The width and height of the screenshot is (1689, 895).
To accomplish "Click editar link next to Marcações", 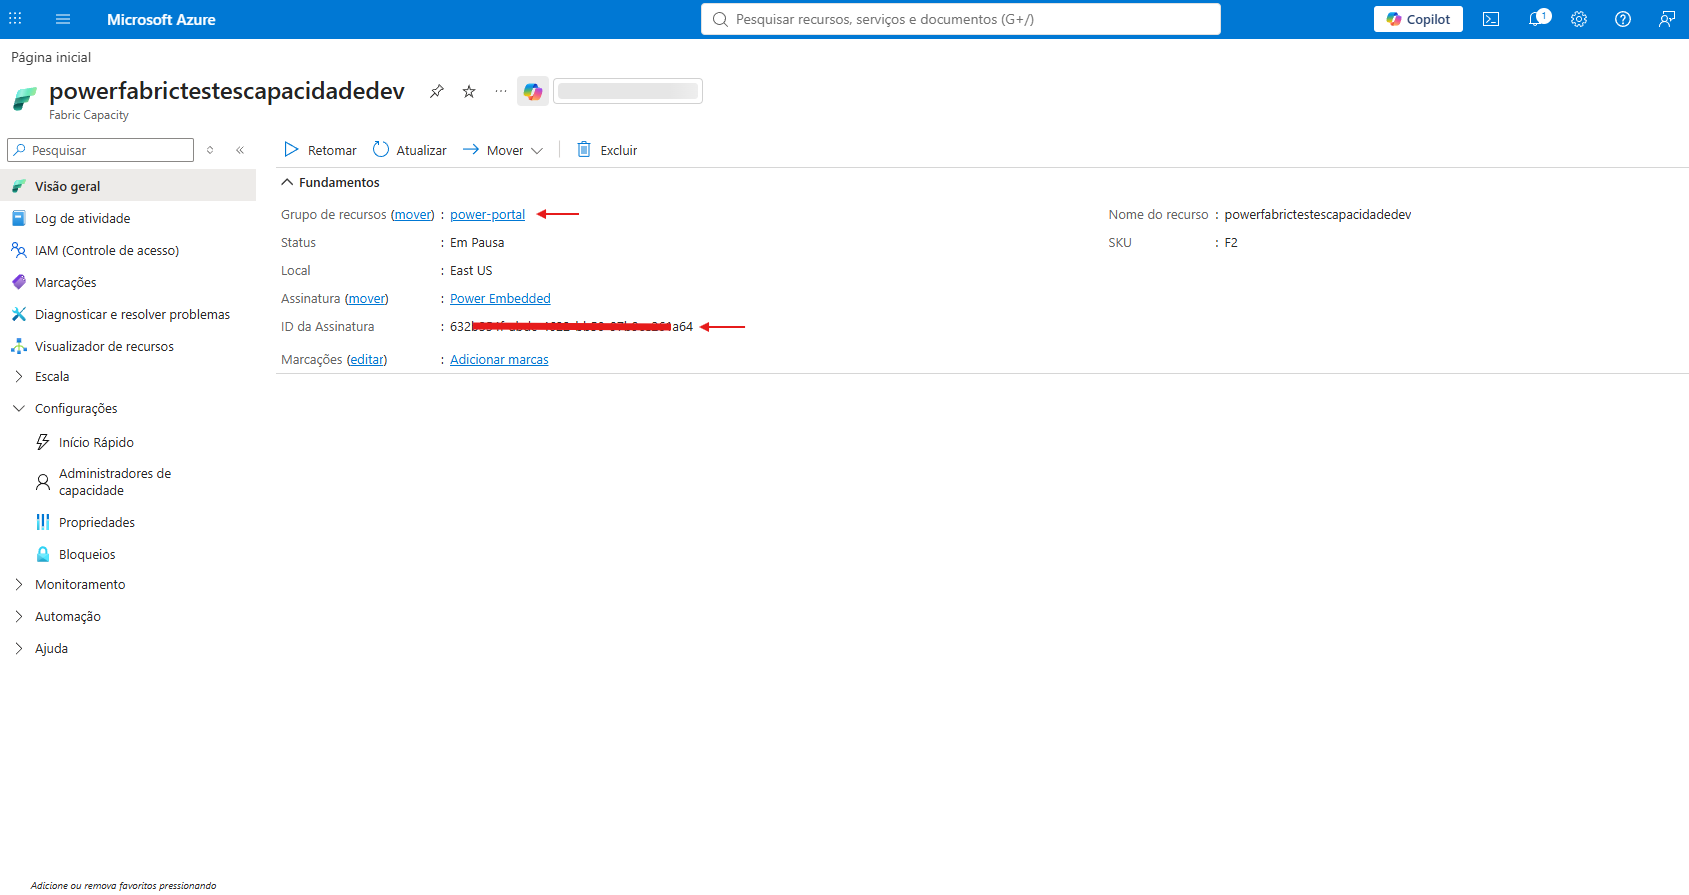I will click(367, 360).
